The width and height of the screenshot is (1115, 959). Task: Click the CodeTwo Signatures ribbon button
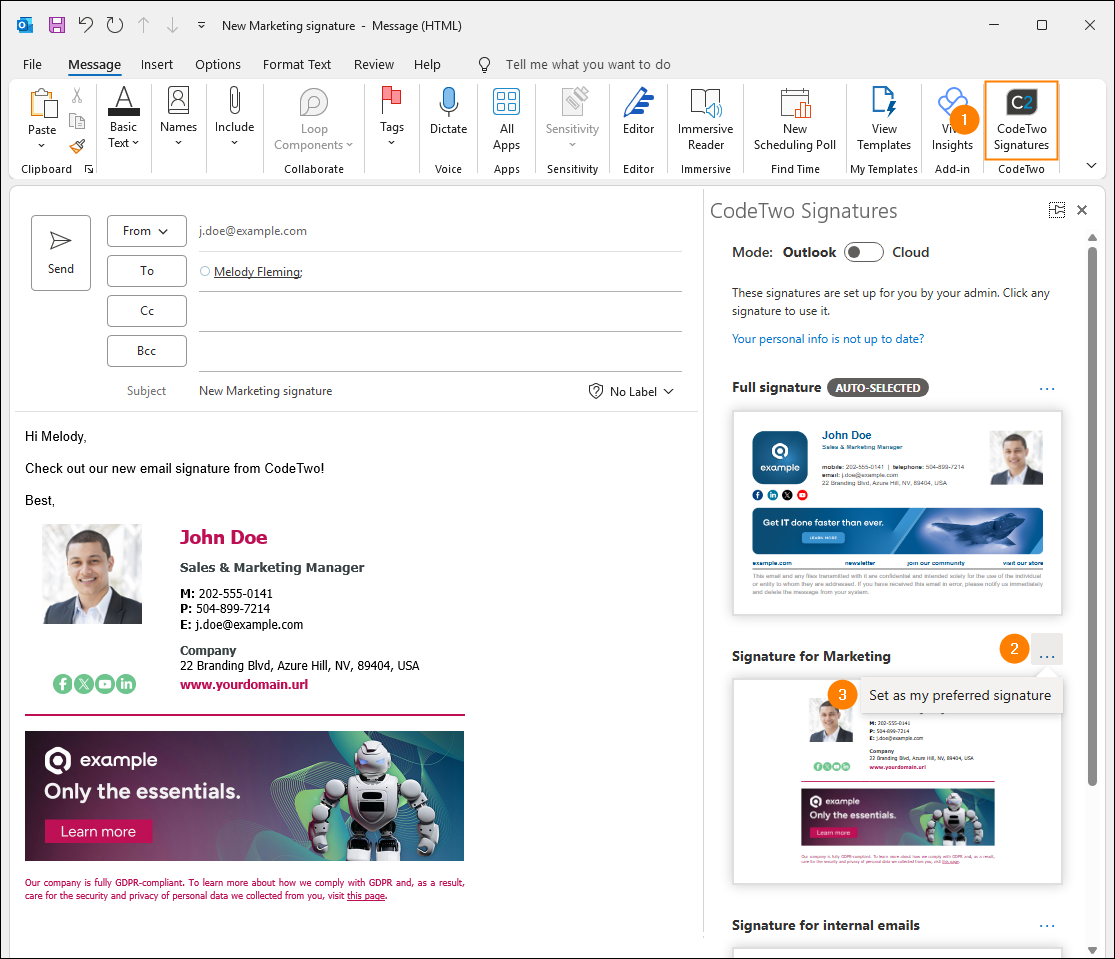[x=1021, y=119]
